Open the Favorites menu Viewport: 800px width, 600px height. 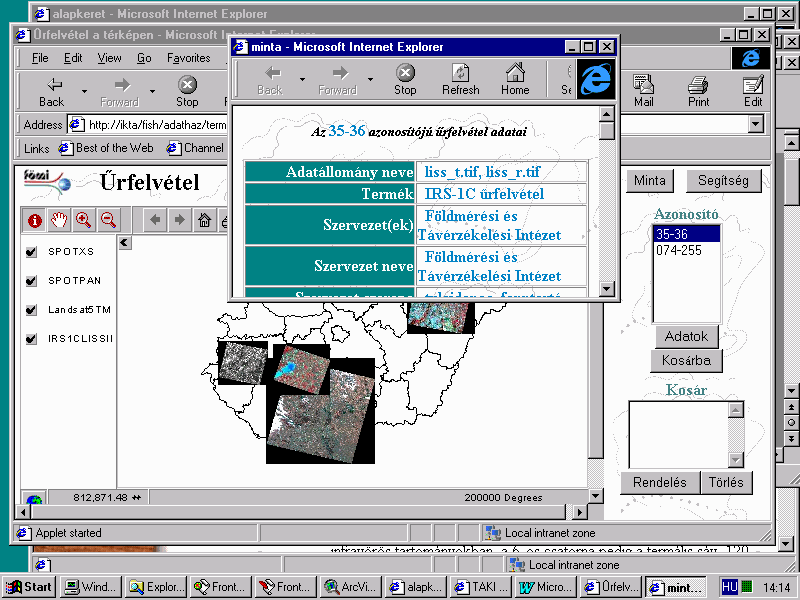tap(188, 58)
